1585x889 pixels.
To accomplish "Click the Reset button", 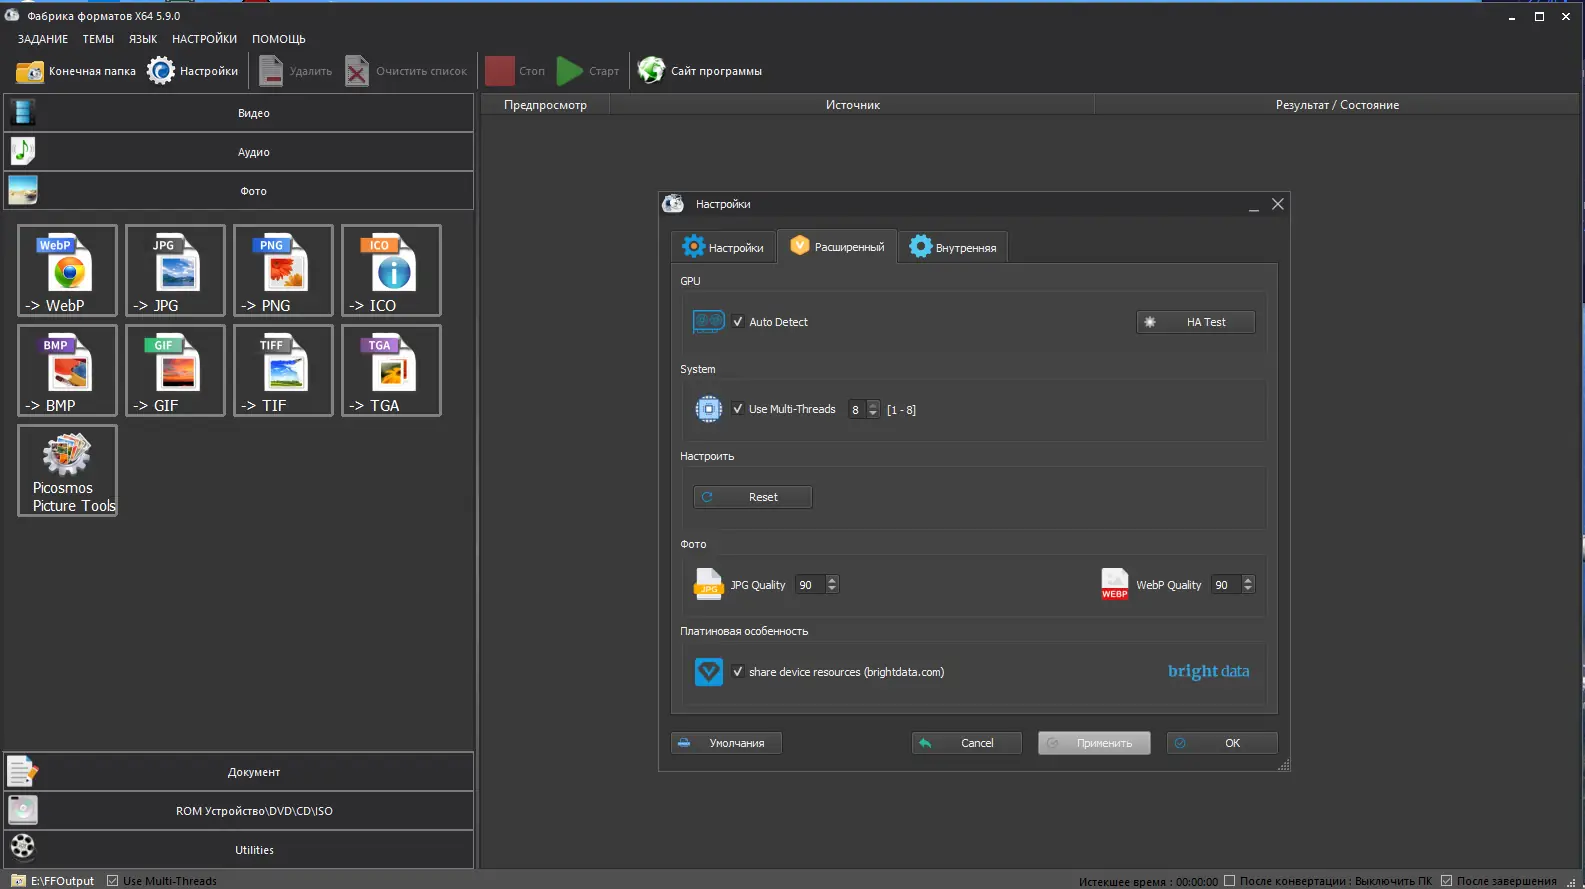I will [753, 497].
